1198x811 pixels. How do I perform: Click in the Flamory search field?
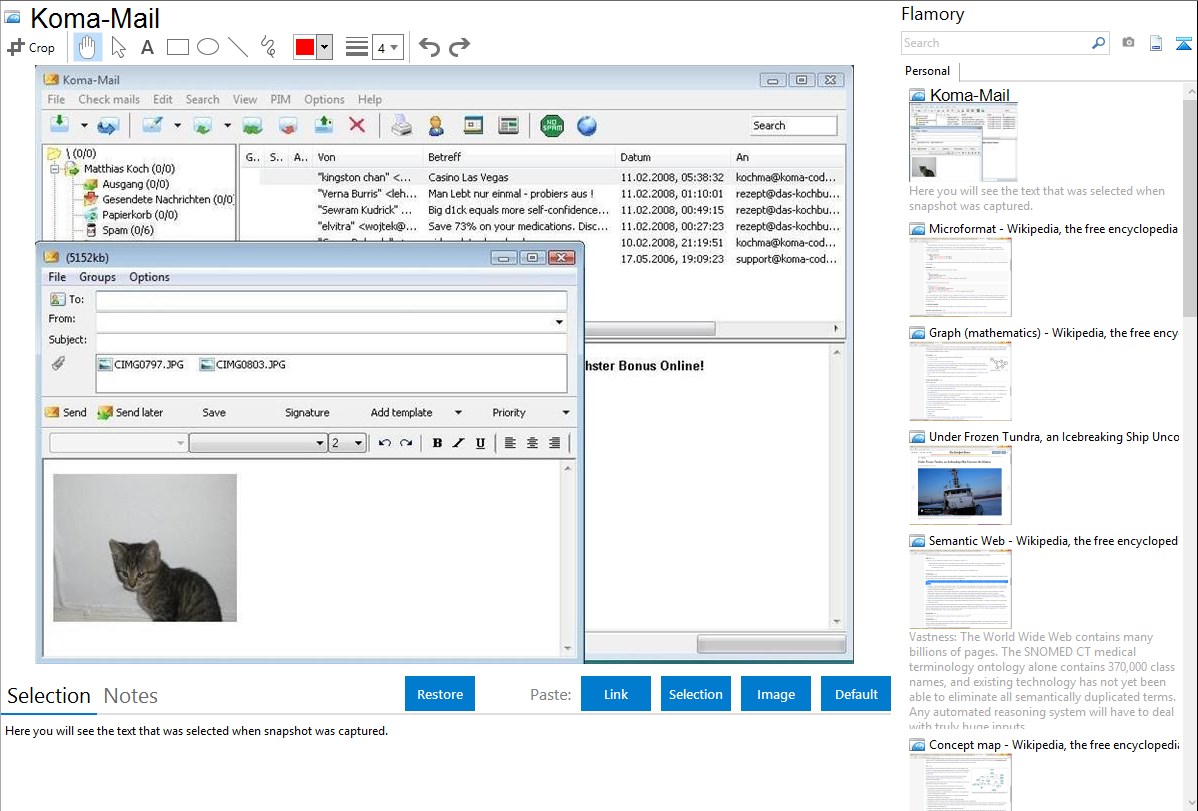(x=995, y=43)
